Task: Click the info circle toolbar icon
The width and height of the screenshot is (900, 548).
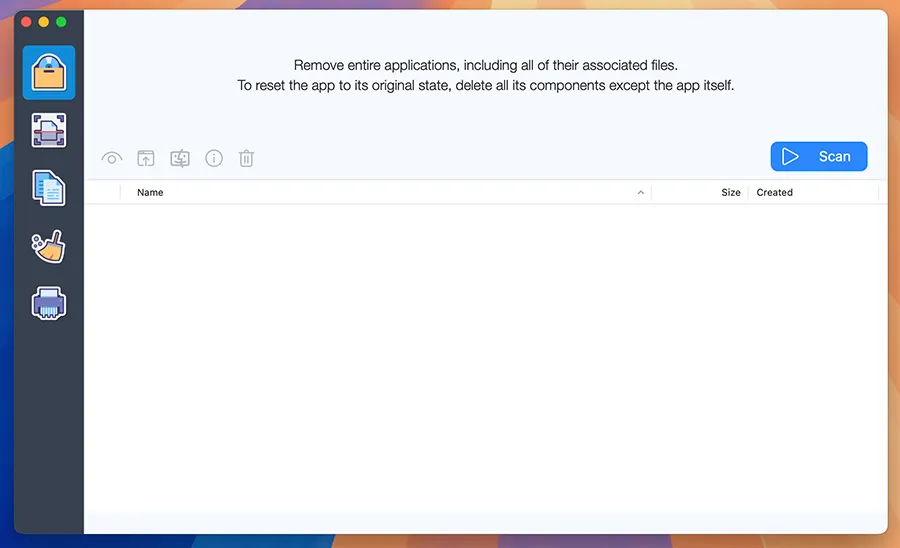Action: click(214, 158)
